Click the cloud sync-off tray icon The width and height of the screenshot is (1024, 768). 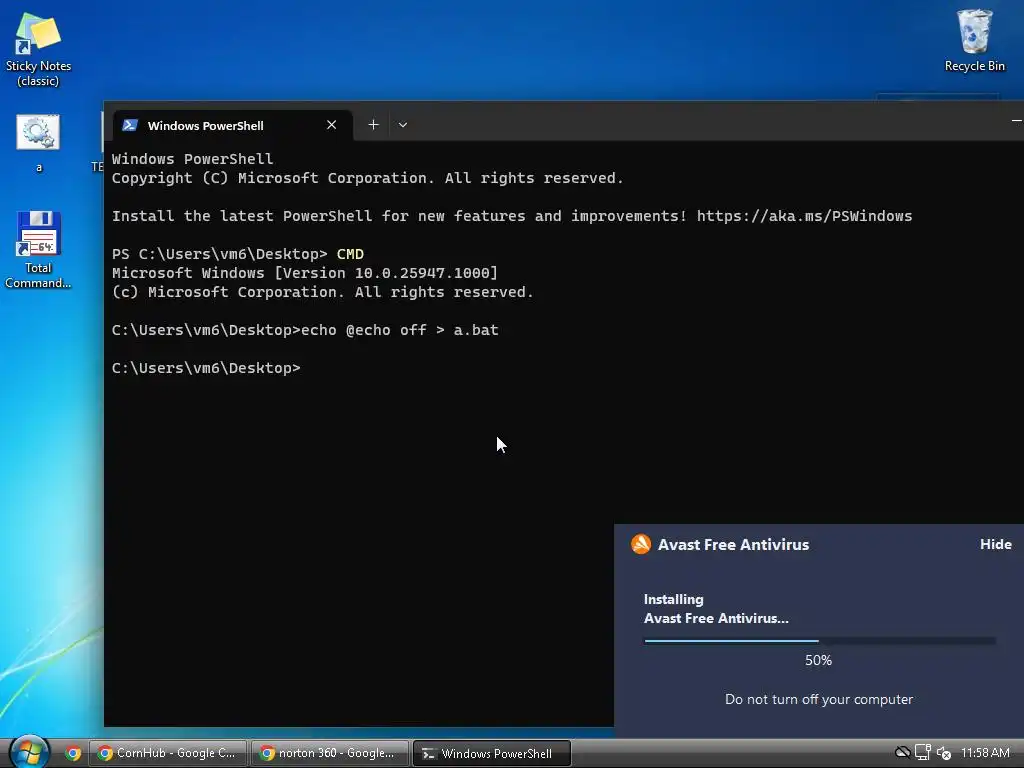coord(903,753)
